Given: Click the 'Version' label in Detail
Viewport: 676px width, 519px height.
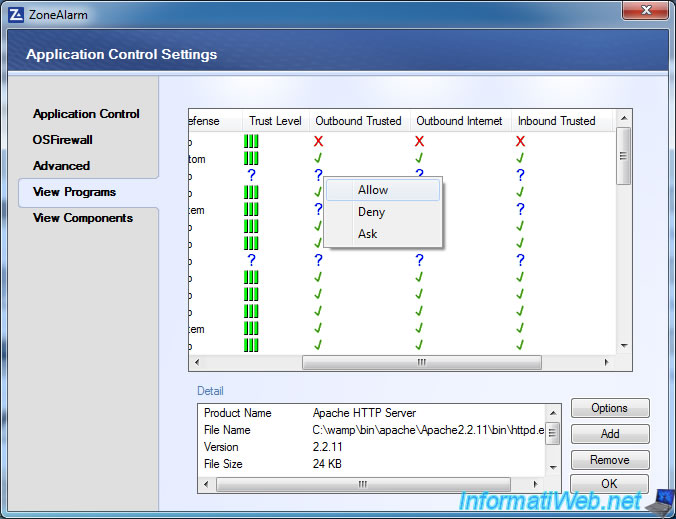Looking at the screenshot, I should point(221,447).
